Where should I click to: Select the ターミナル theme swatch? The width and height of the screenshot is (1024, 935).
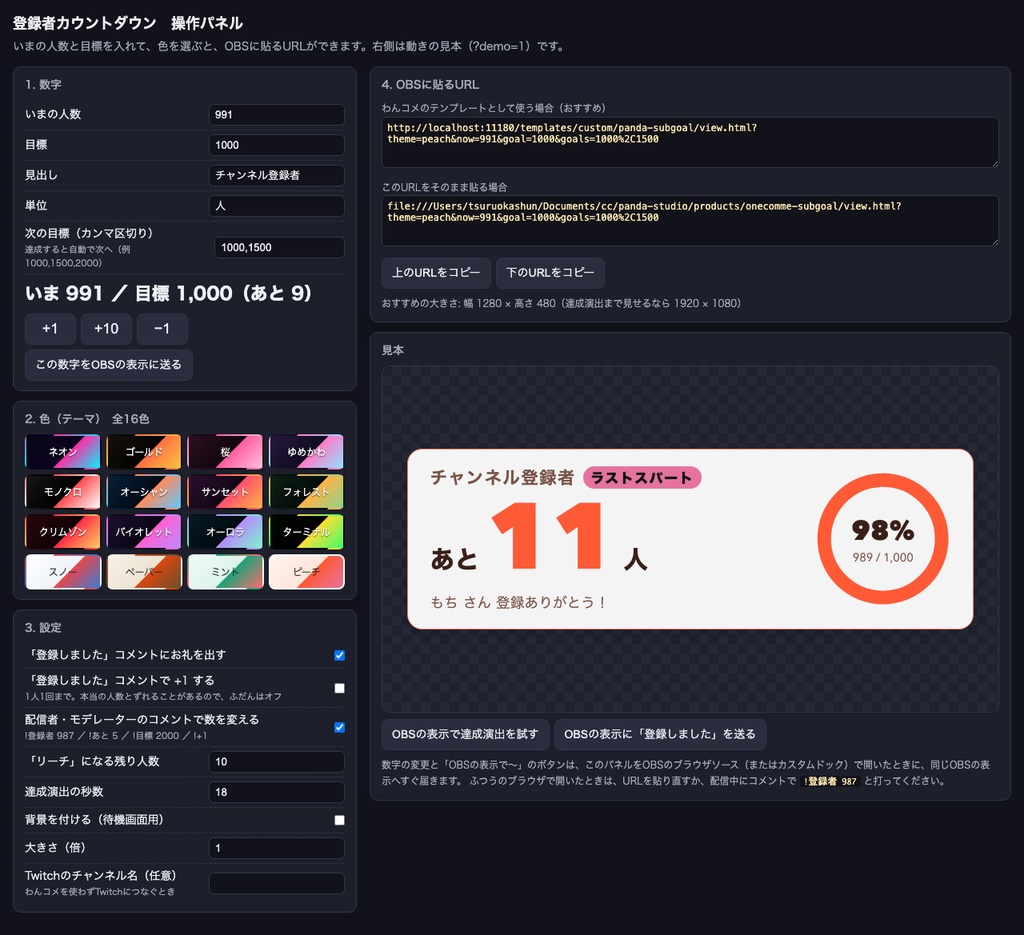click(306, 531)
